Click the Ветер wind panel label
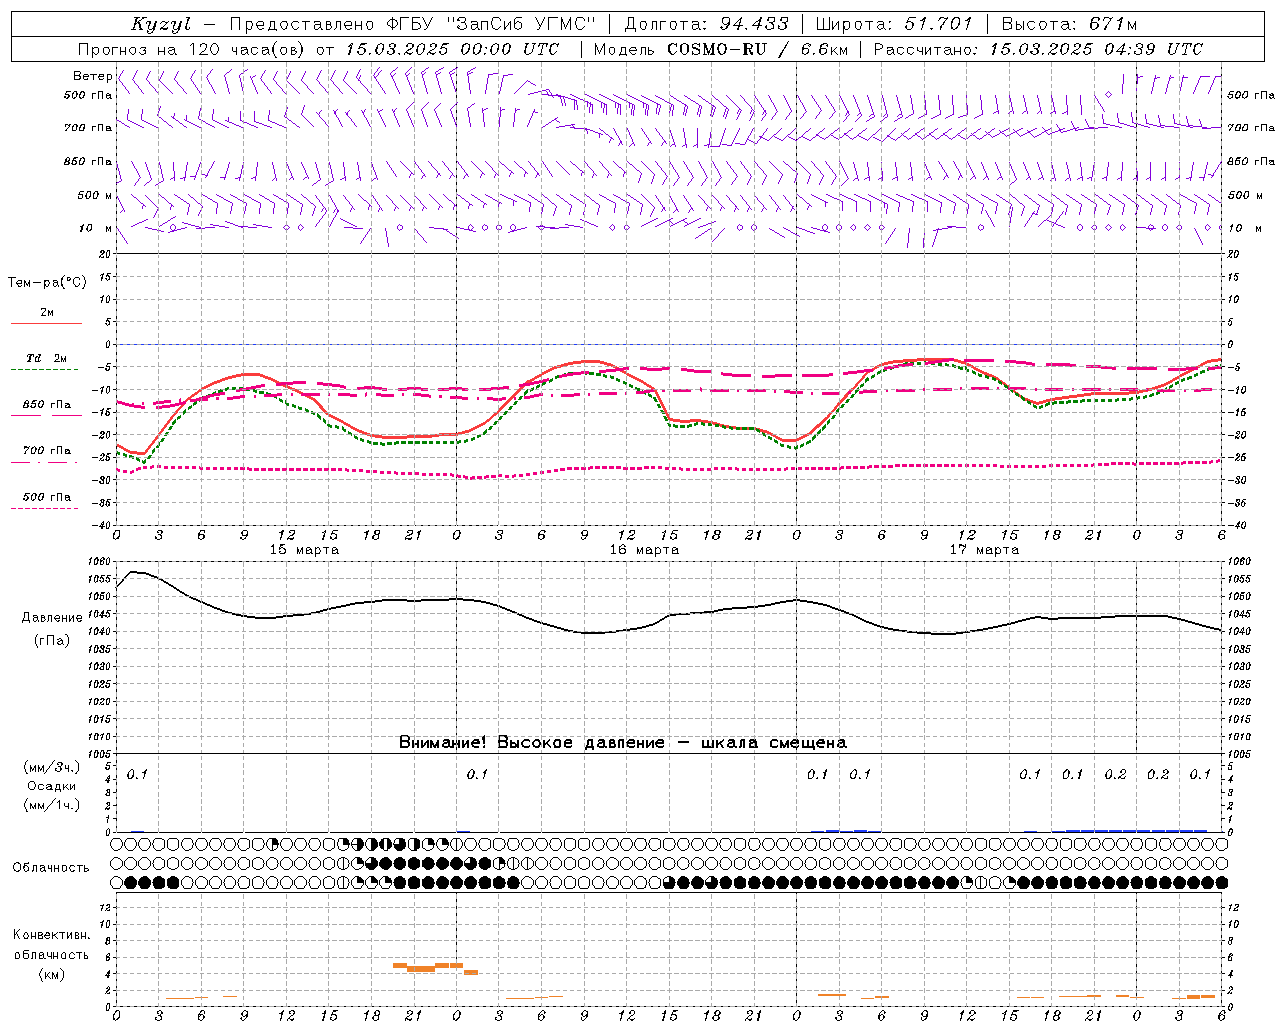This screenshot has height=1024, width=1280. click(x=92, y=76)
